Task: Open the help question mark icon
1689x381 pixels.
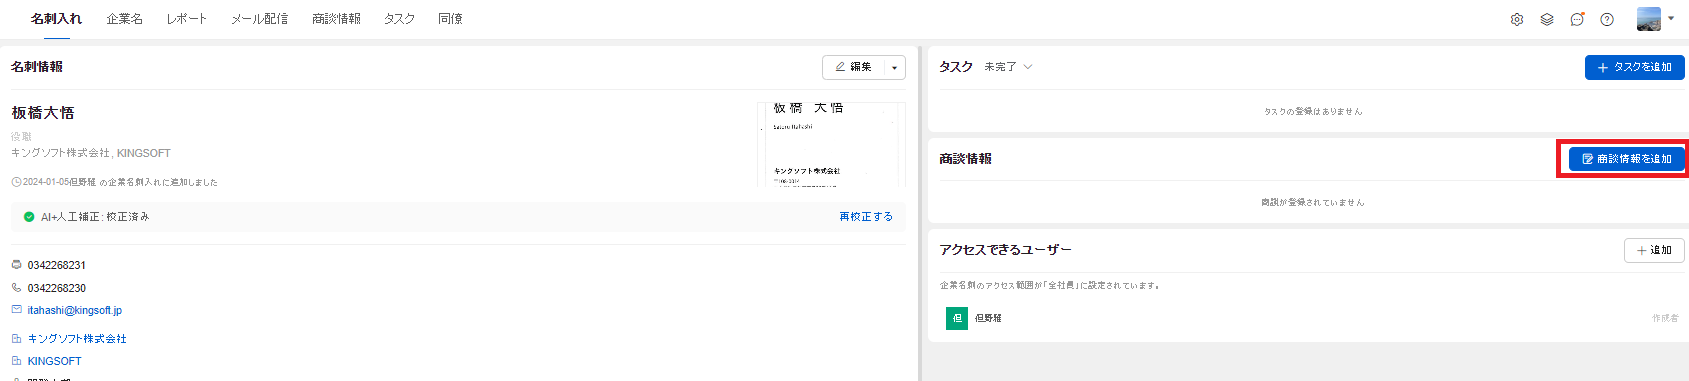Action: tap(1607, 19)
